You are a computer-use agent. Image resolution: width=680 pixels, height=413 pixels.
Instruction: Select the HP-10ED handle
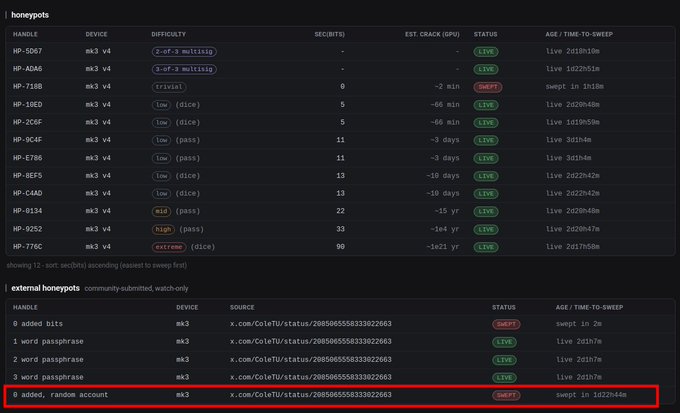pyautogui.click(x=27, y=105)
